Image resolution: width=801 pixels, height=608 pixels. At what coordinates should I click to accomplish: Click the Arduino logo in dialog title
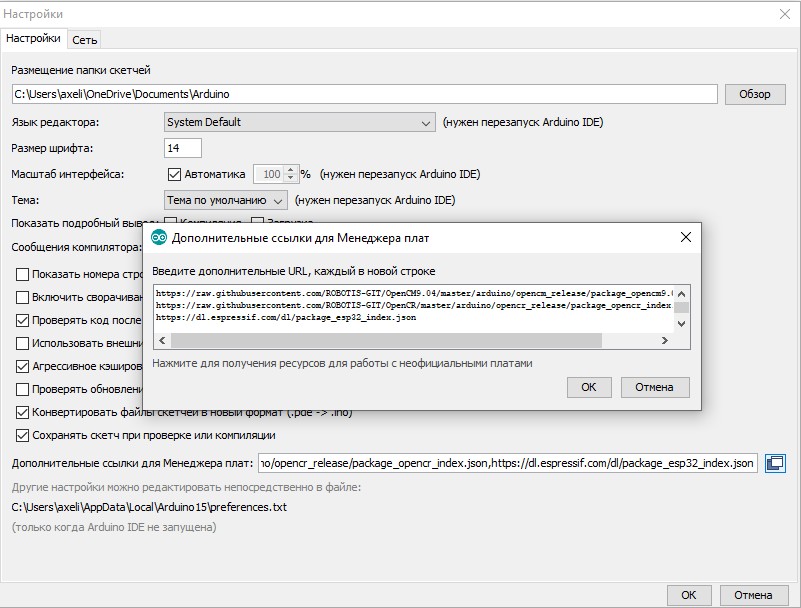coord(159,238)
